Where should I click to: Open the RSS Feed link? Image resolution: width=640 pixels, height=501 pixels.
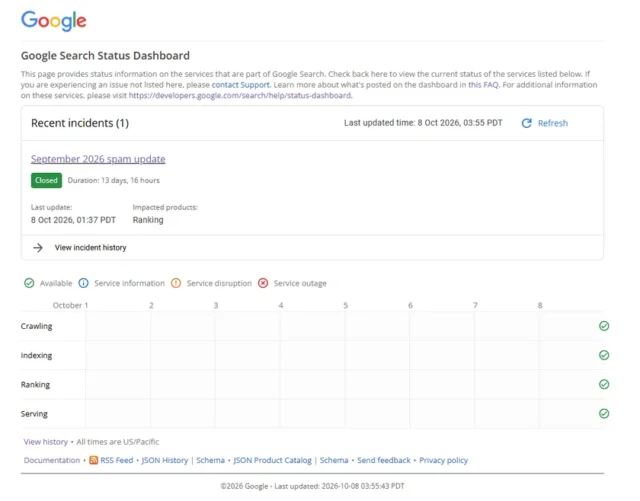117,460
